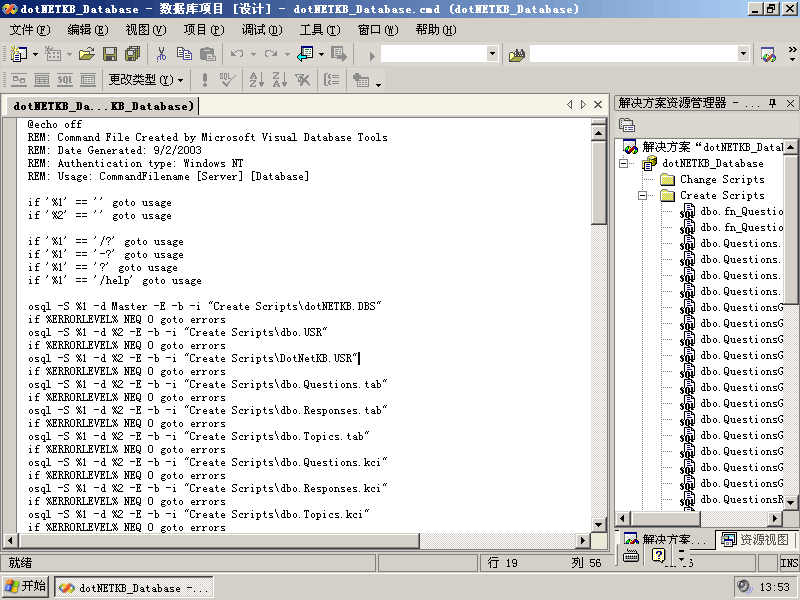
Task: Click the Sort Descending Z-A icon
Action: (x=280, y=80)
